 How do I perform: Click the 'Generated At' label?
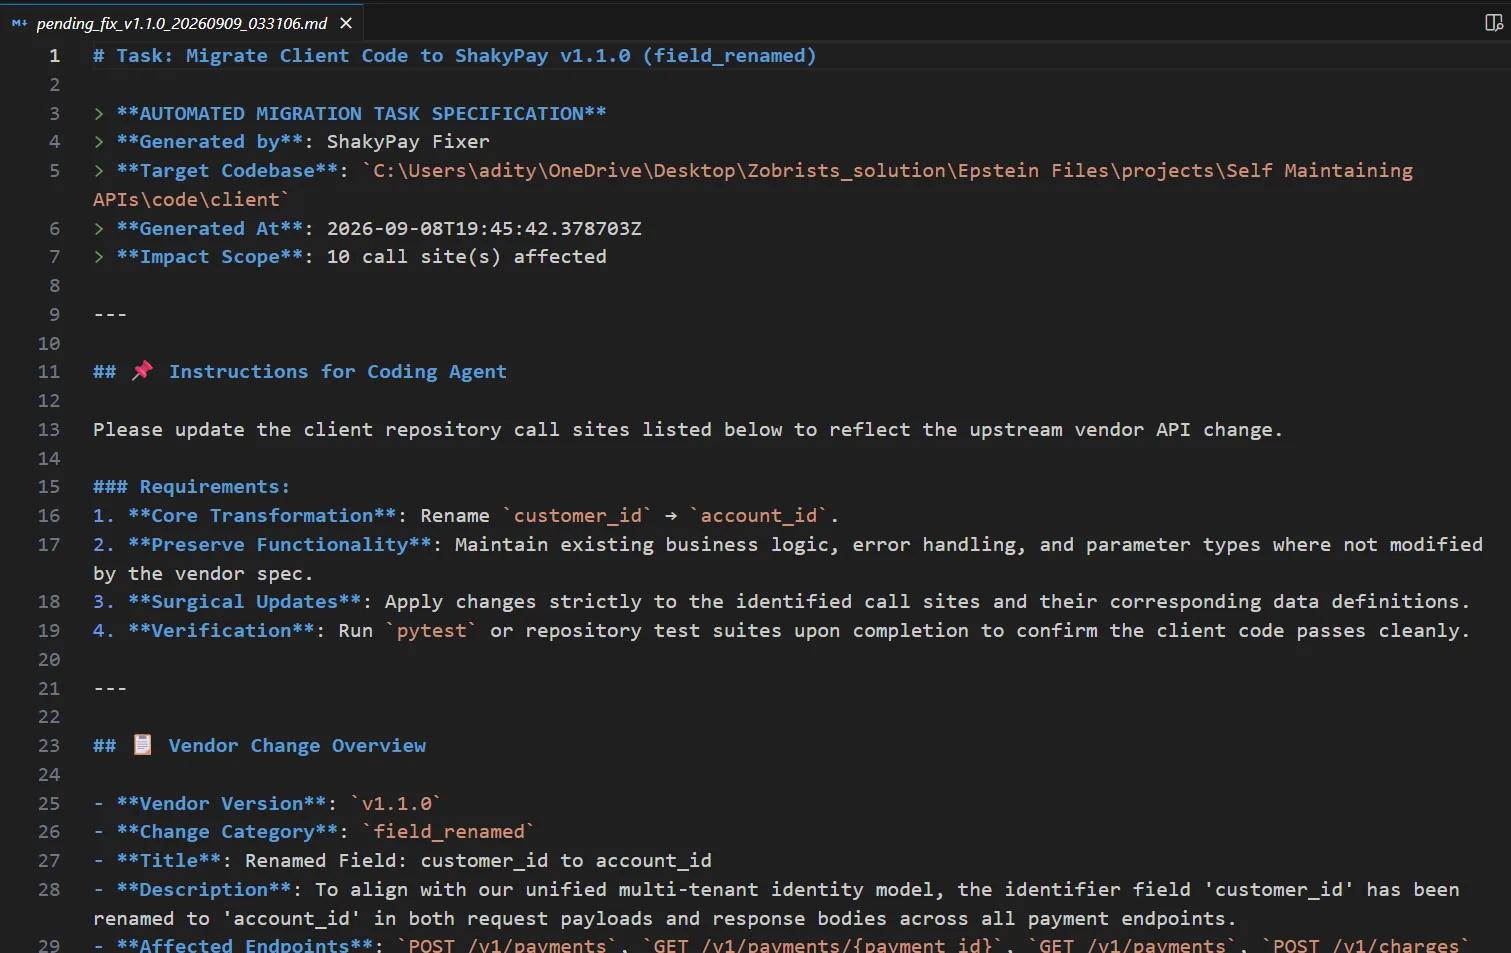tap(210, 229)
